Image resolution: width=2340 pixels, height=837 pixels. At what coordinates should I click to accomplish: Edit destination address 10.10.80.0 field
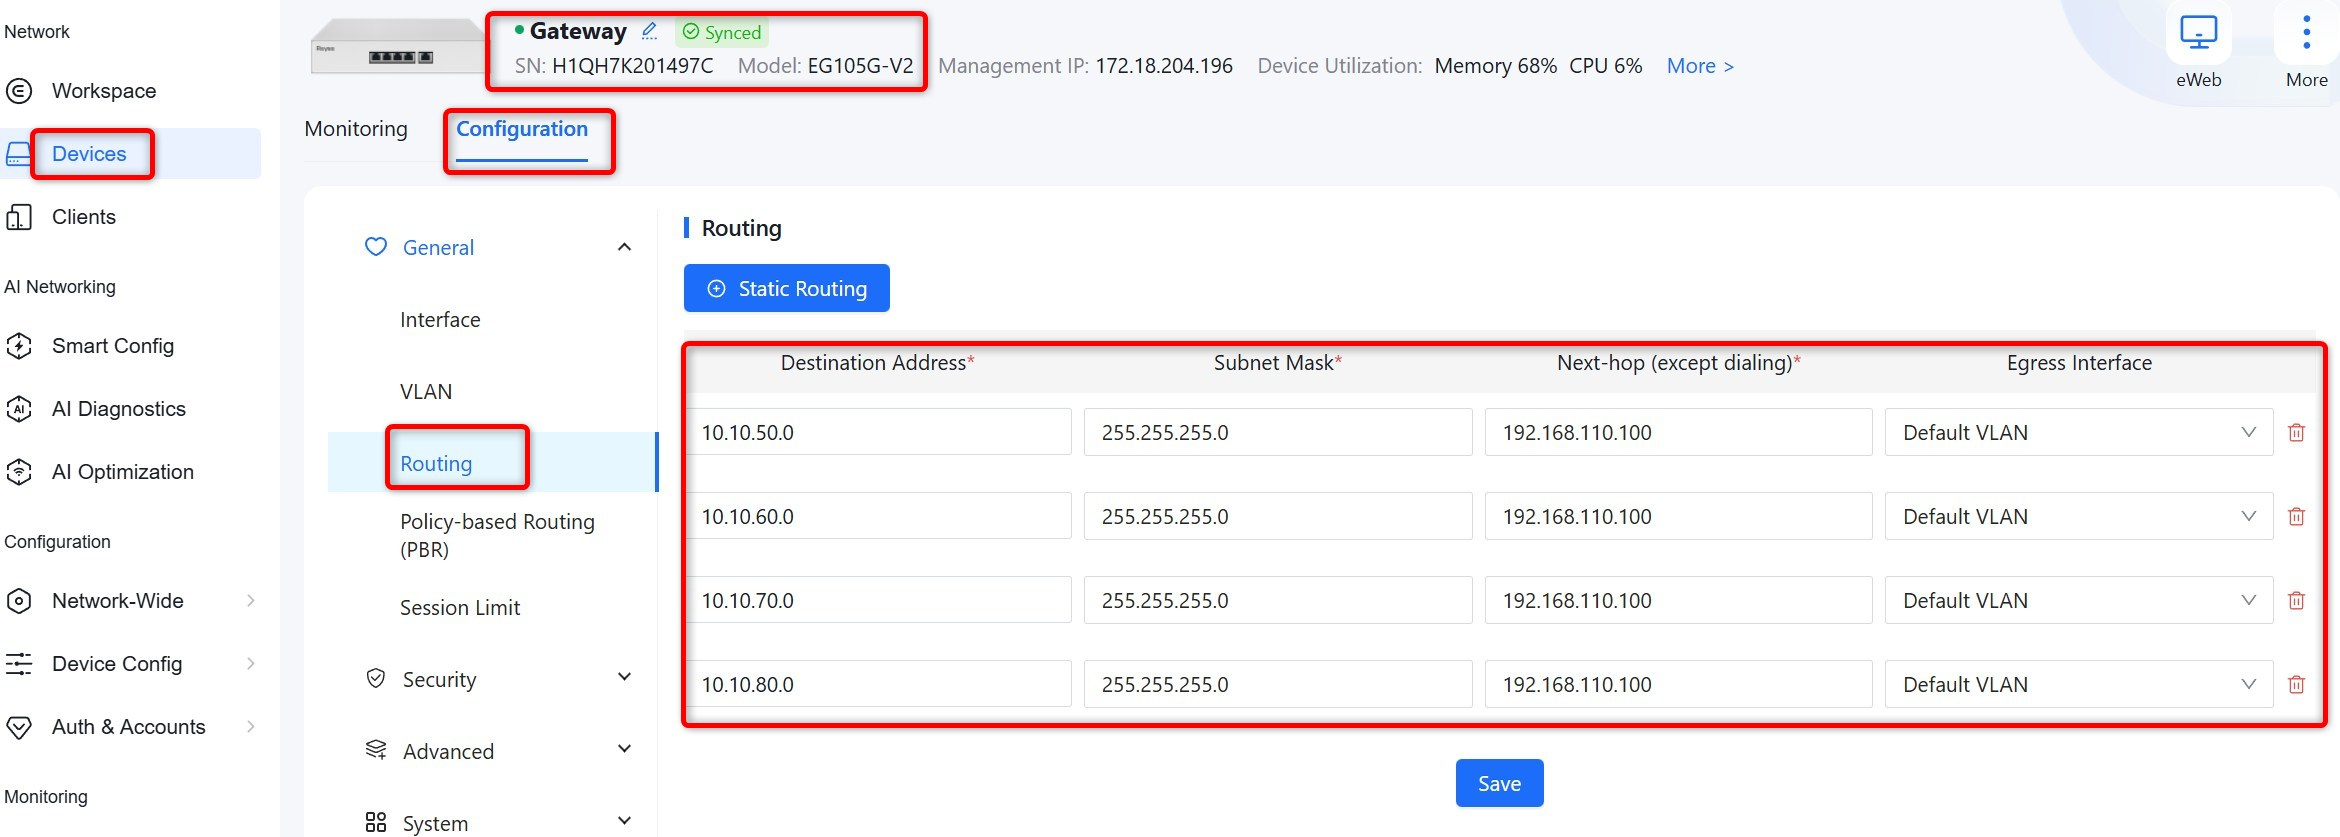[x=878, y=685]
